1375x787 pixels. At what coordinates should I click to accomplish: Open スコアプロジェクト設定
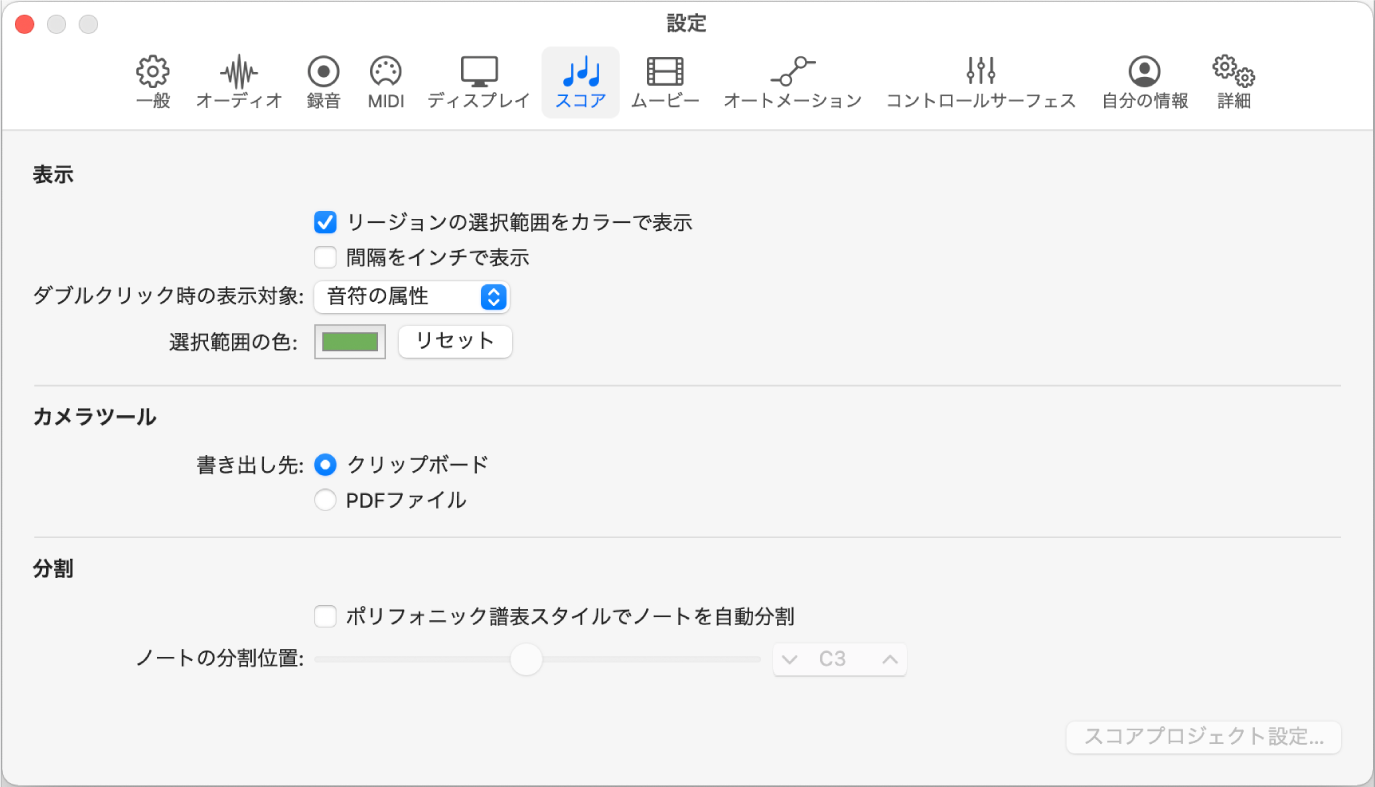click(x=1203, y=737)
